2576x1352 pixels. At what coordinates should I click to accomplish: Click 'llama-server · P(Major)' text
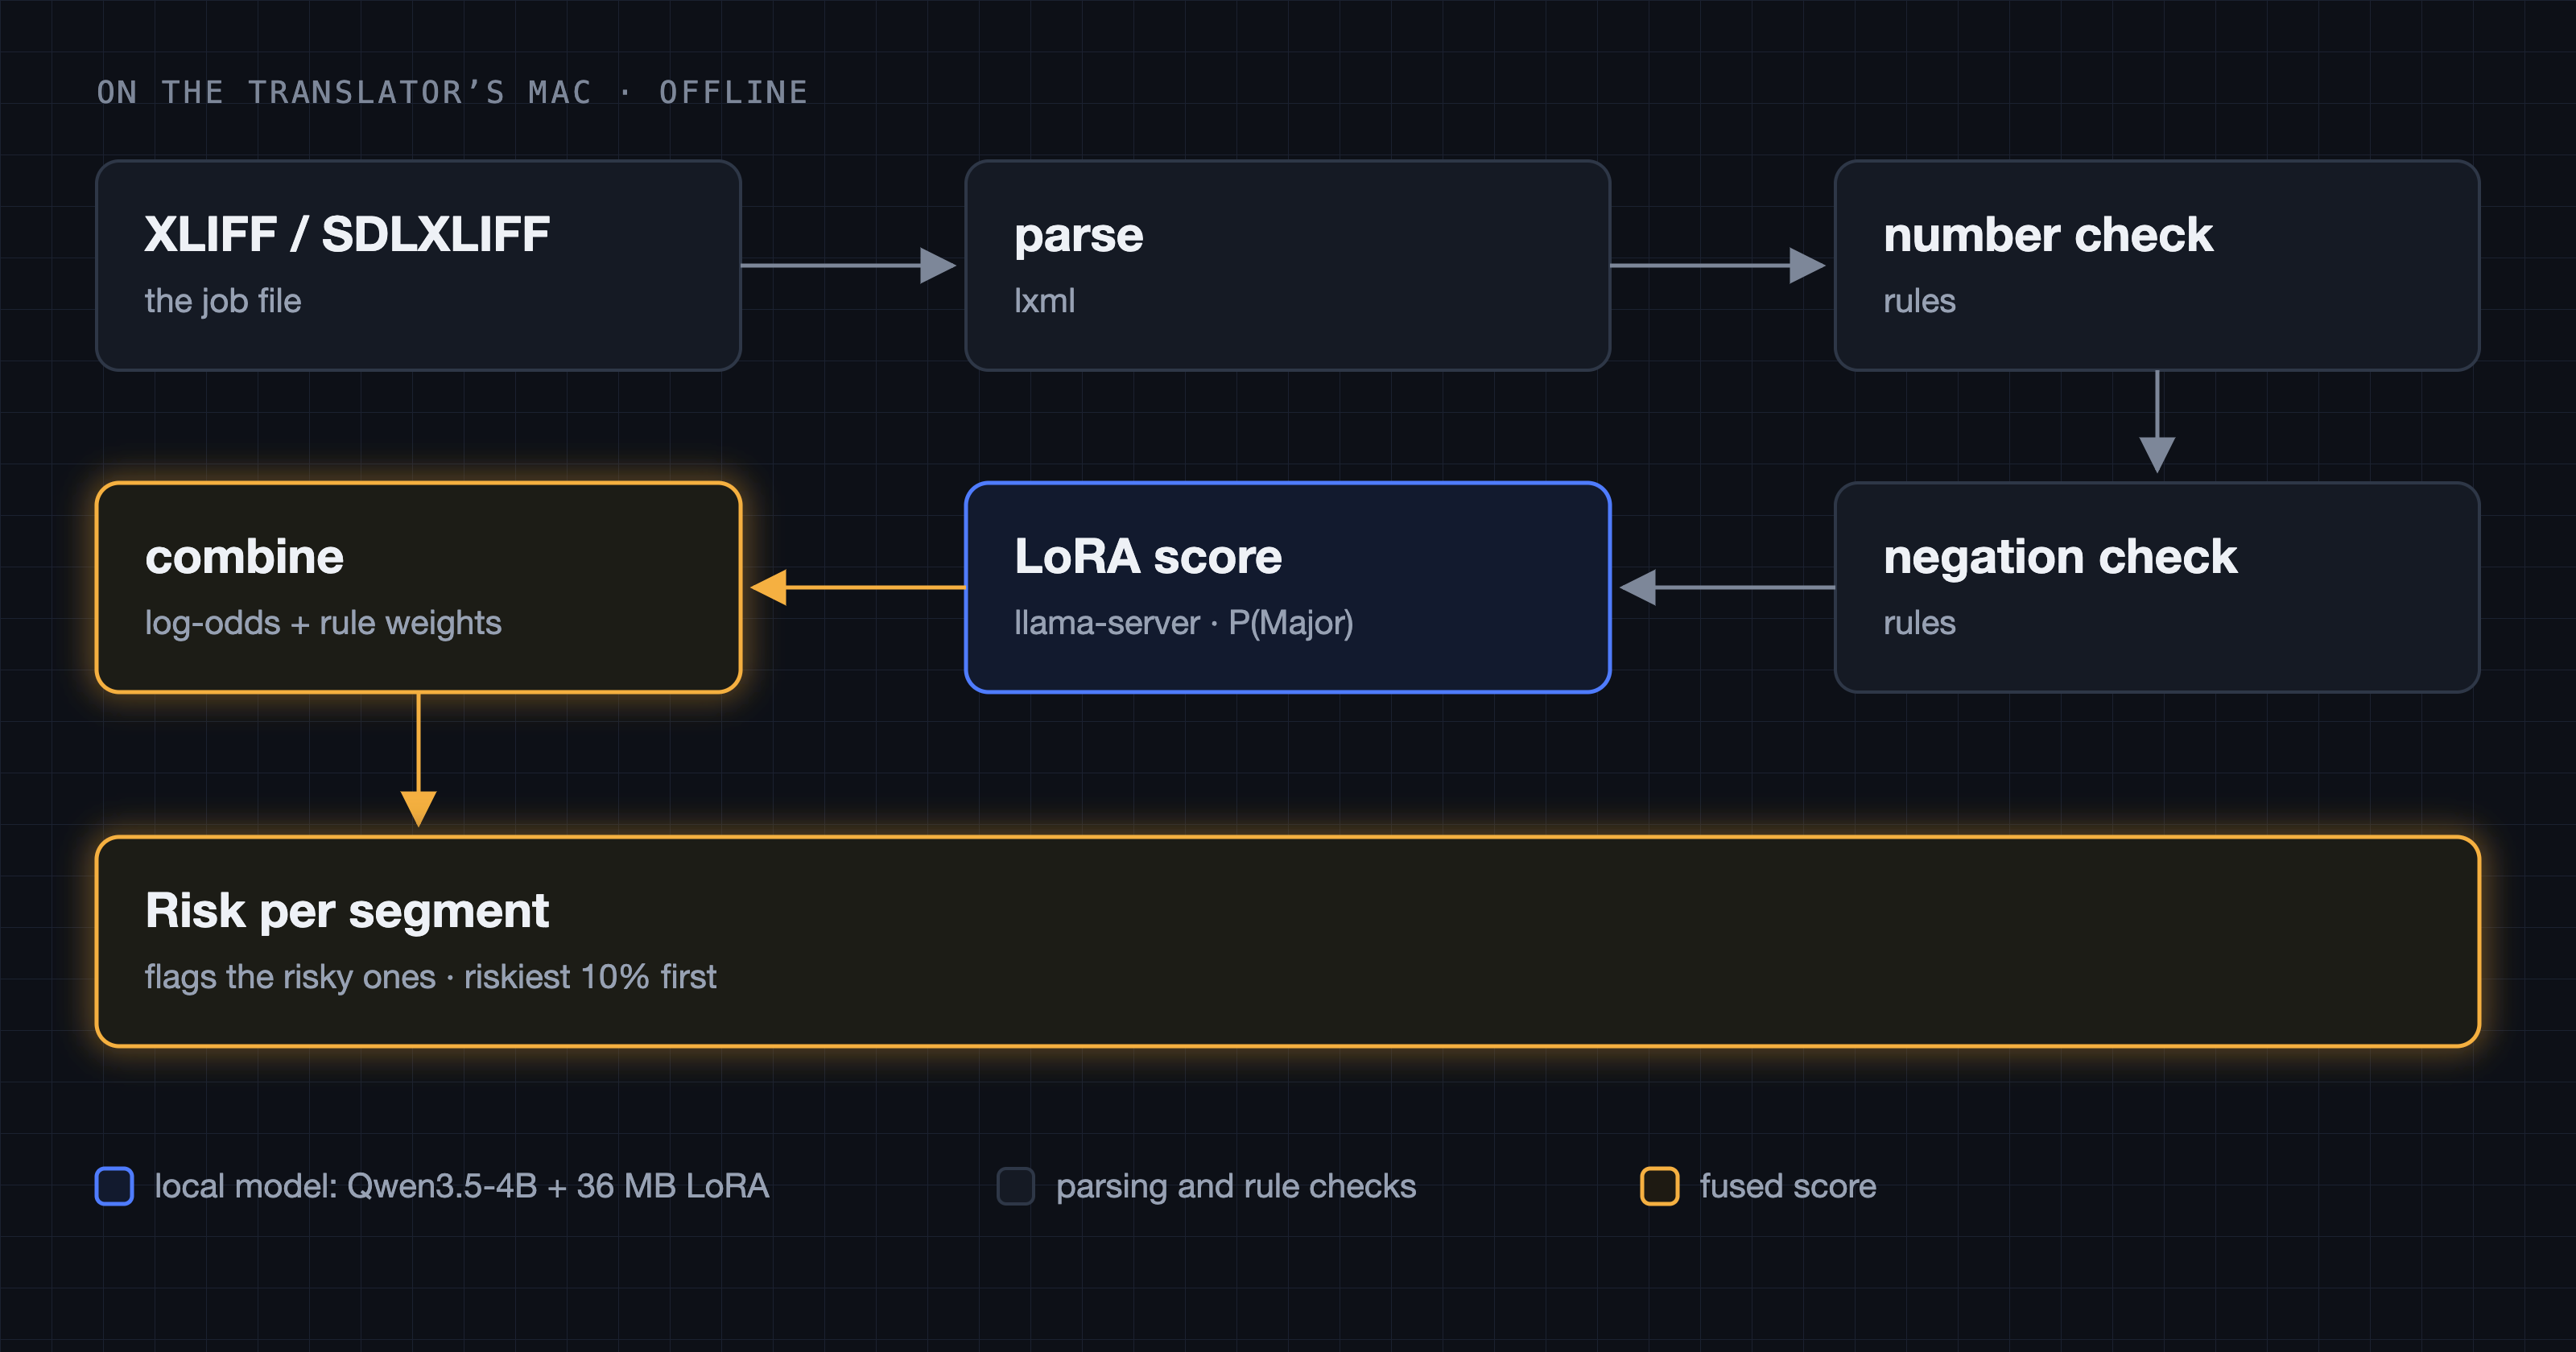pyautogui.click(x=1183, y=623)
